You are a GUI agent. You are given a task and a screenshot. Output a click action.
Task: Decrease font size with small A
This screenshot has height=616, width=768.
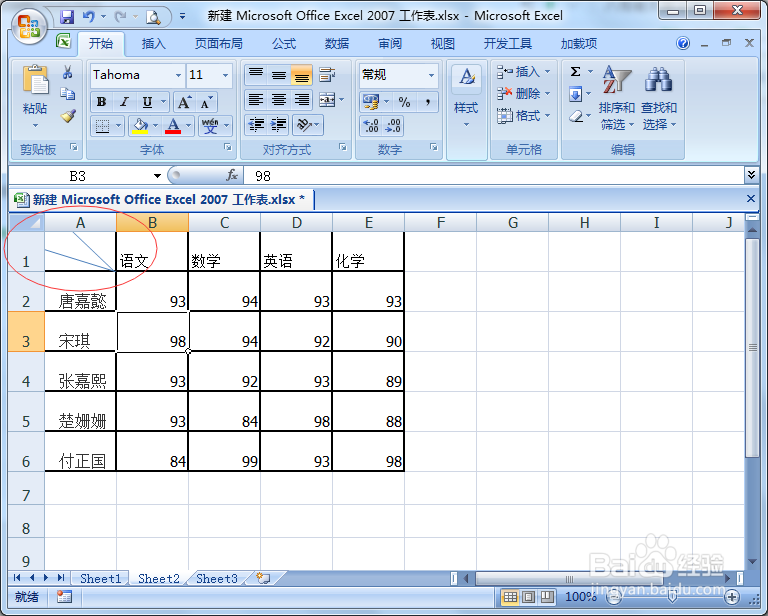tap(206, 102)
